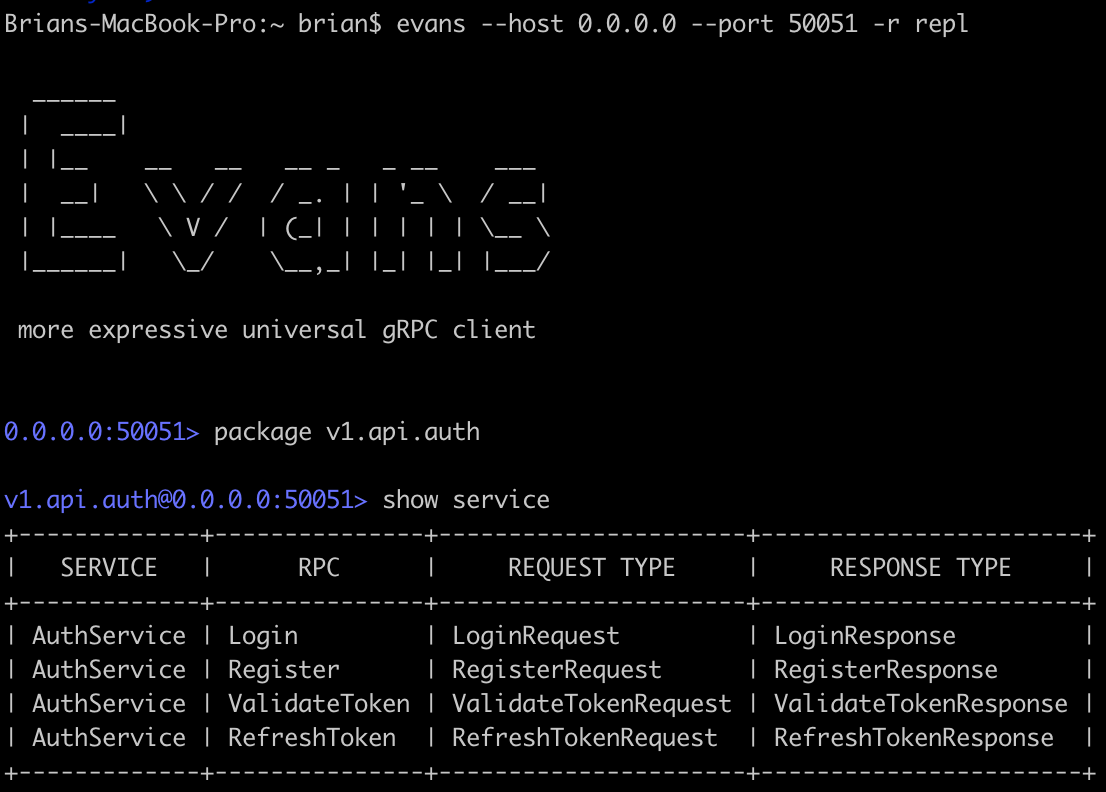1106x792 pixels.
Task: Click the ValidateToken RPC cell
Action: [319, 703]
